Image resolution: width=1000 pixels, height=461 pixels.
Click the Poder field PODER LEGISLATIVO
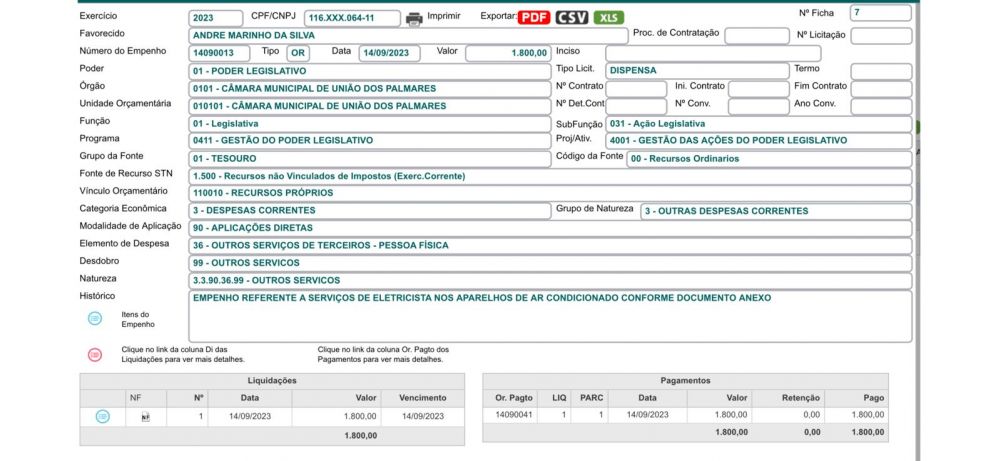369,71
